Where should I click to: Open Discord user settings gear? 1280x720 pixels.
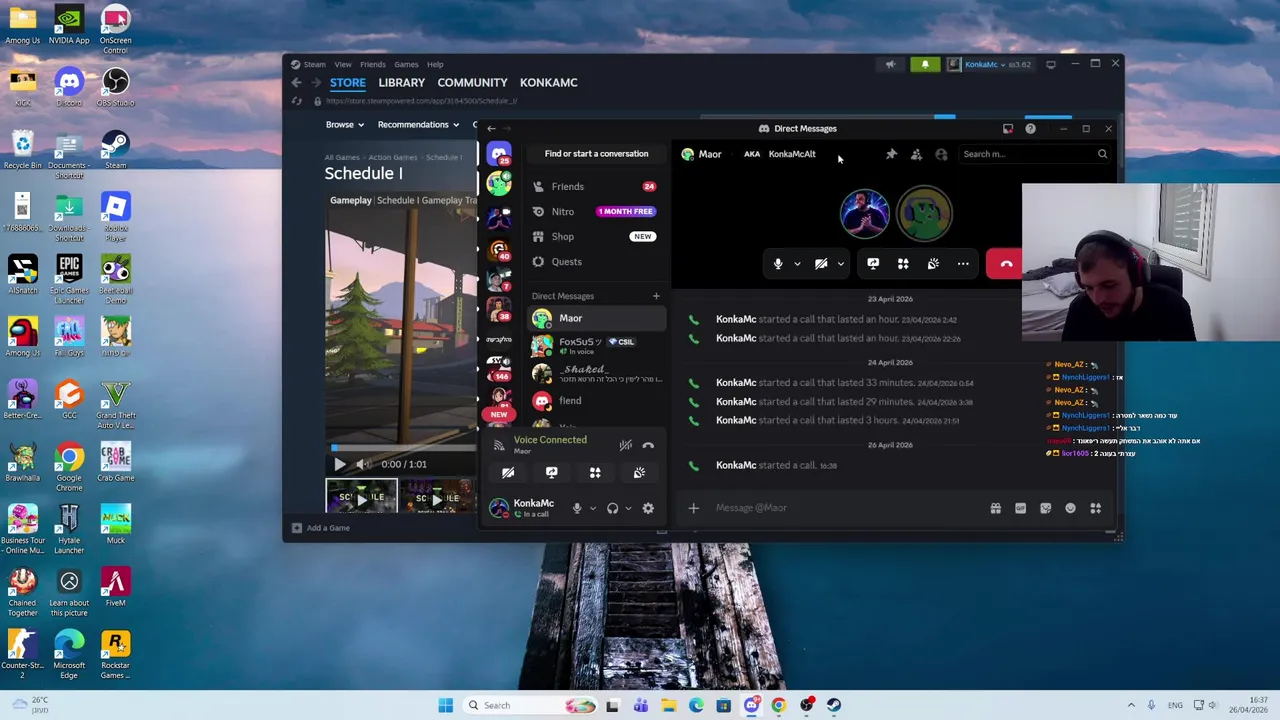(x=648, y=508)
